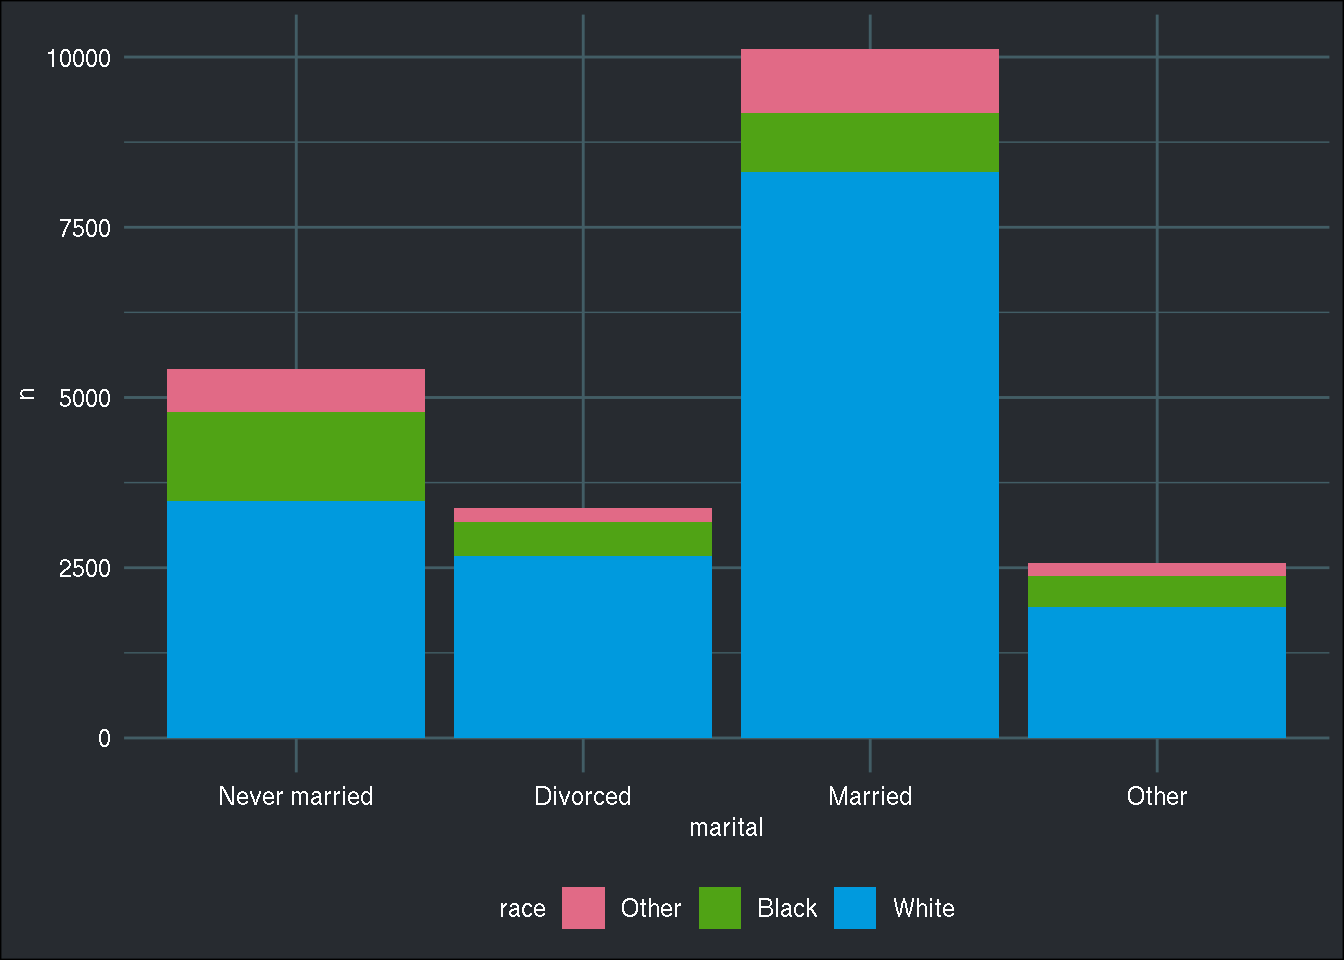Select the 'Other' x-axis category label
Viewport: 1344px width, 960px height.
(1157, 796)
